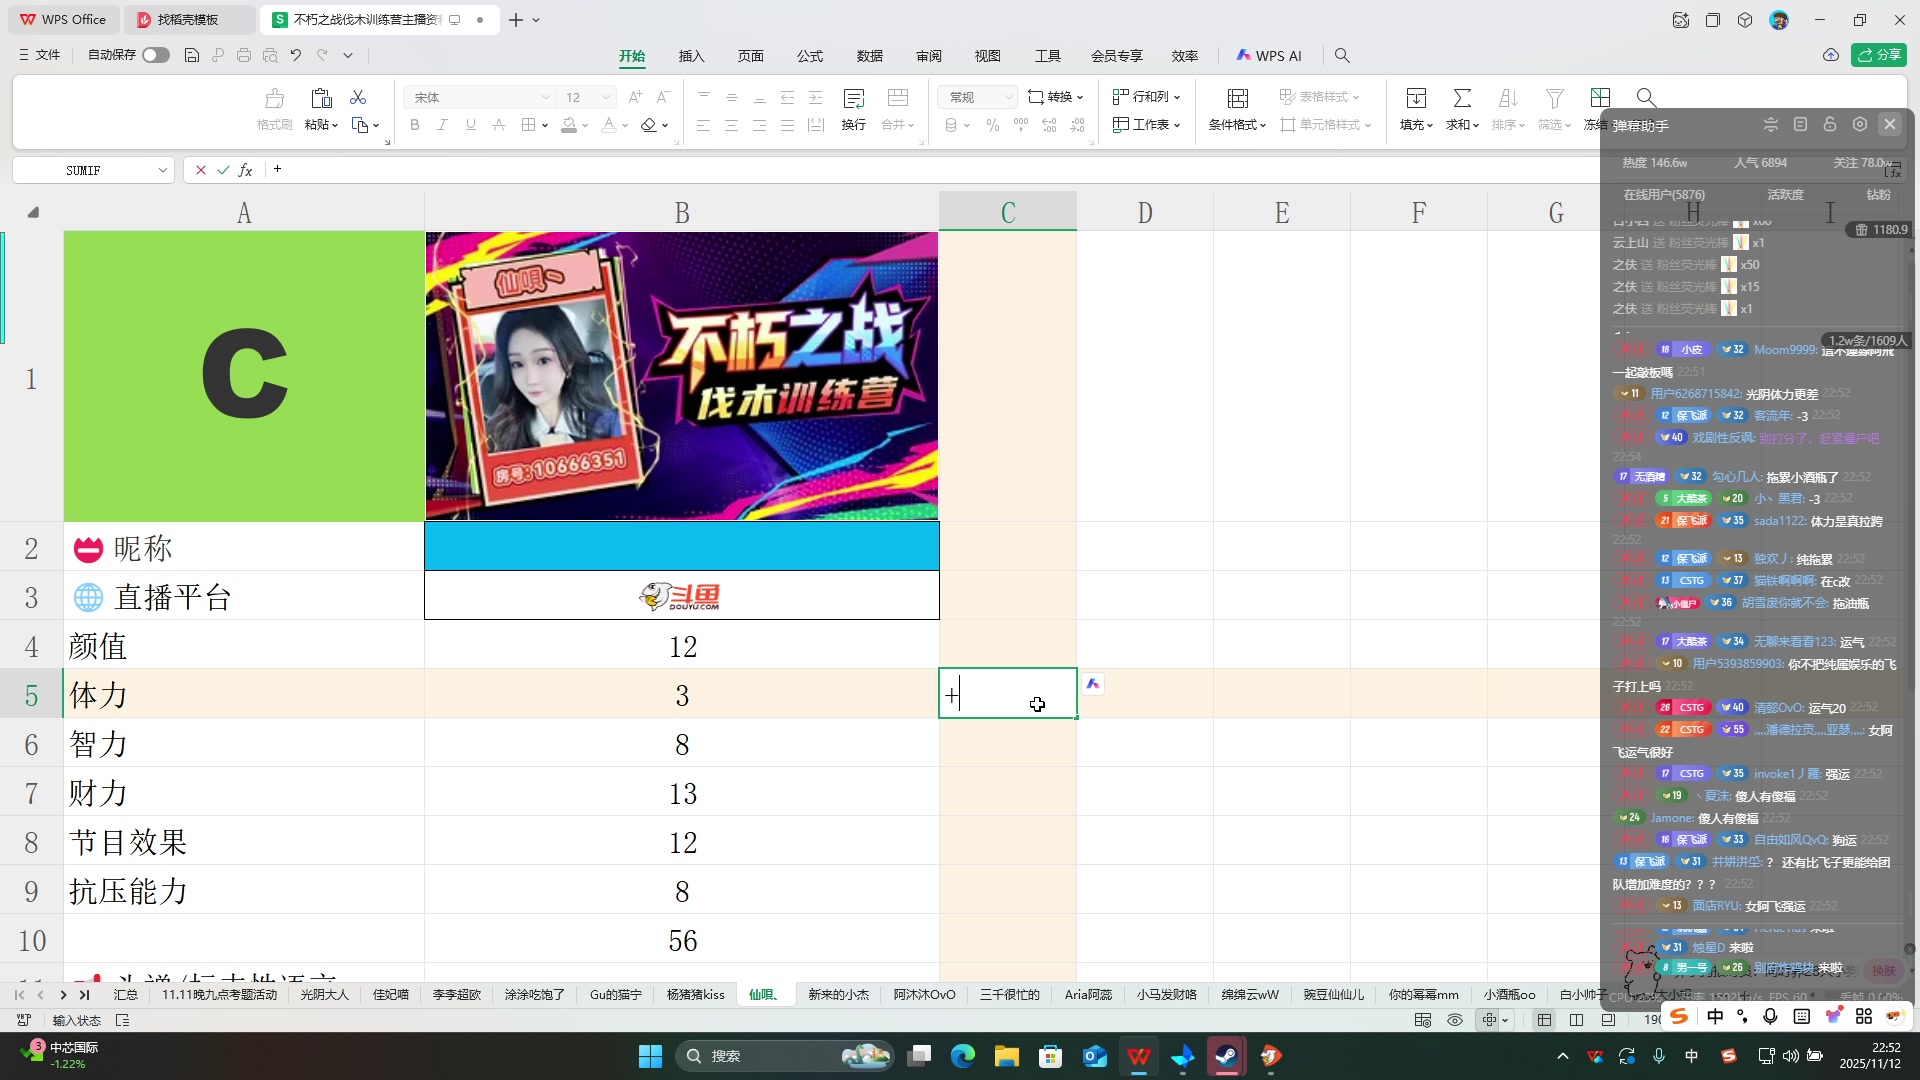The image size is (1920, 1080).
Task: Open the Fill (填充) tool
Action: point(1415,110)
